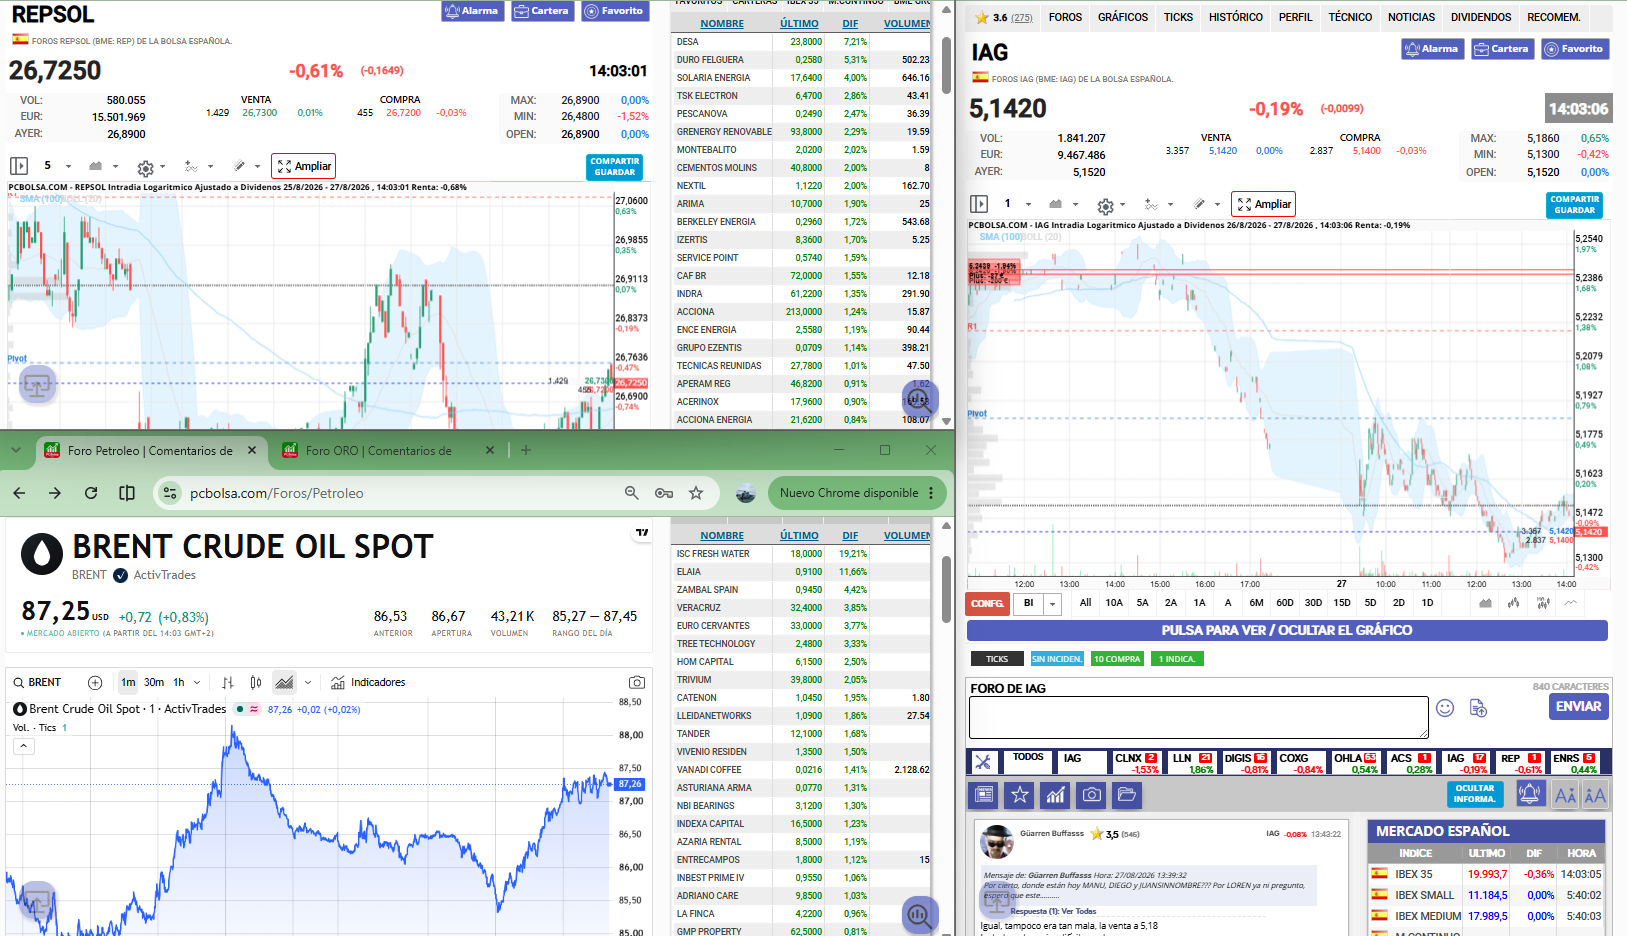Switch to the DIVIDENDOS tab
This screenshot has width=1627, height=936.
[x=1481, y=17]
